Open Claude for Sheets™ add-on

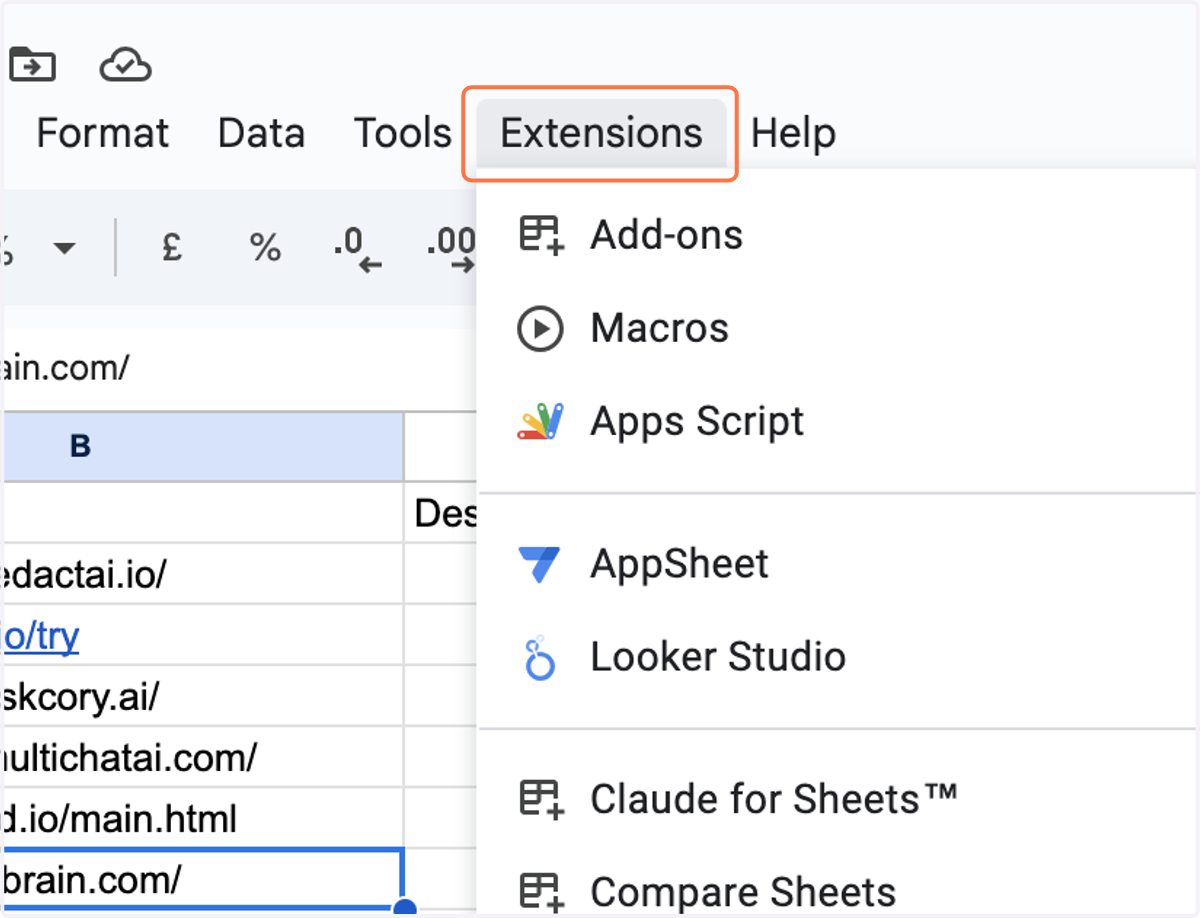pyautogui.click(x=838, y=799)
